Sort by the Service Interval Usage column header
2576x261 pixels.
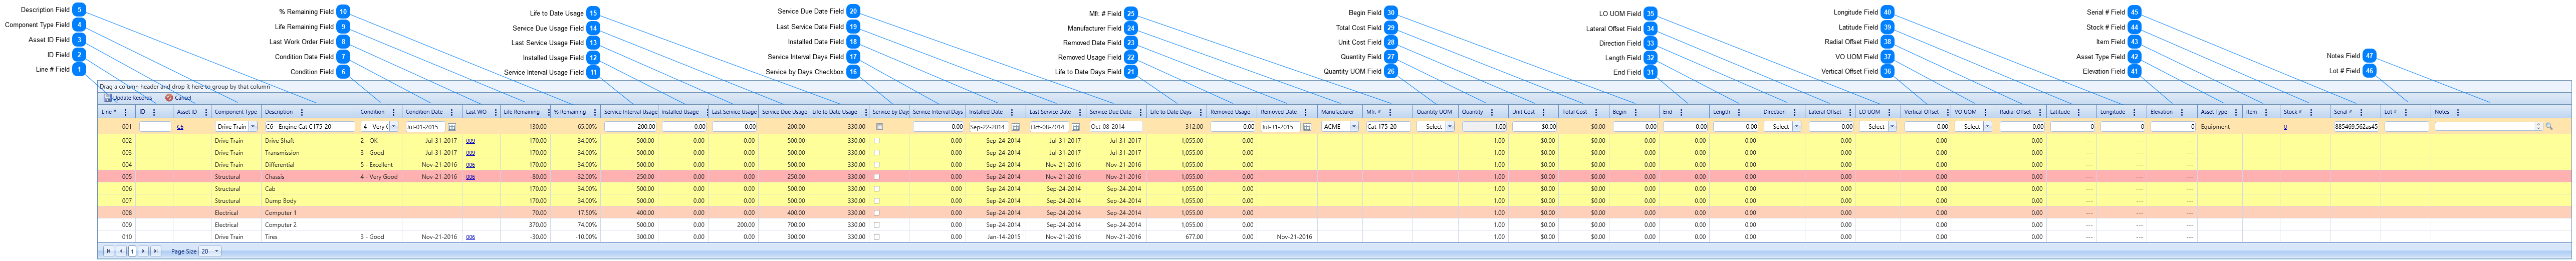coord(631,112)
